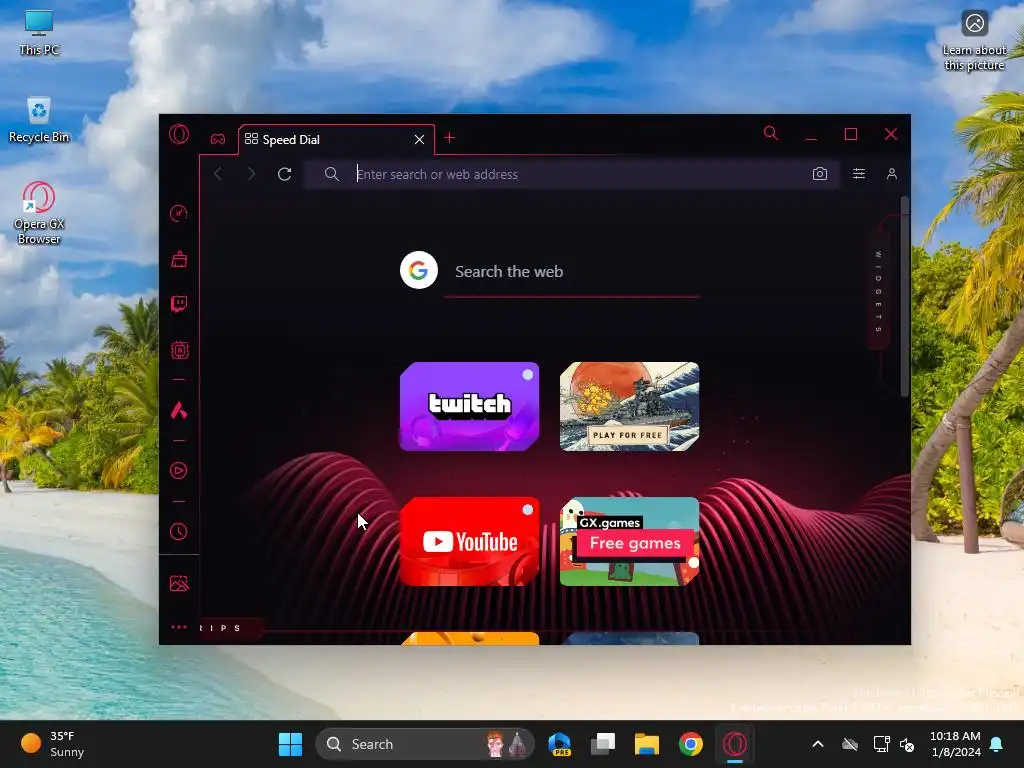The image size is (1024, 768).
Task: Expand the Widgets side panel
Action: [878, 291]
